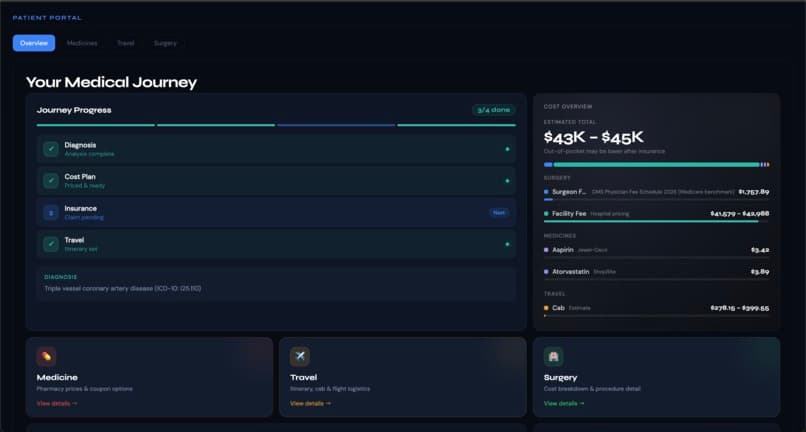Click the Surgeon fee amount $1,757.89

(754, 192)
